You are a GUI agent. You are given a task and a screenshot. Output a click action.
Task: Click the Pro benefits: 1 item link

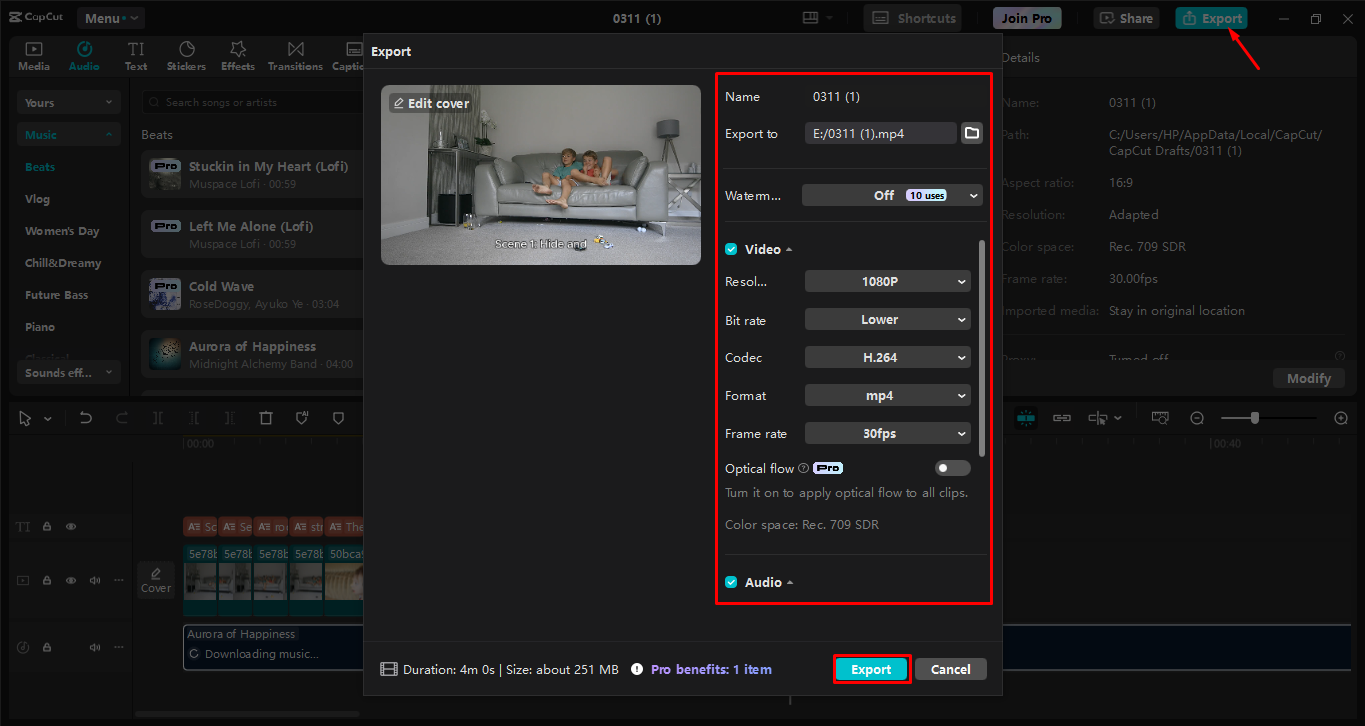pyautogui.click(x=711, y=669)
